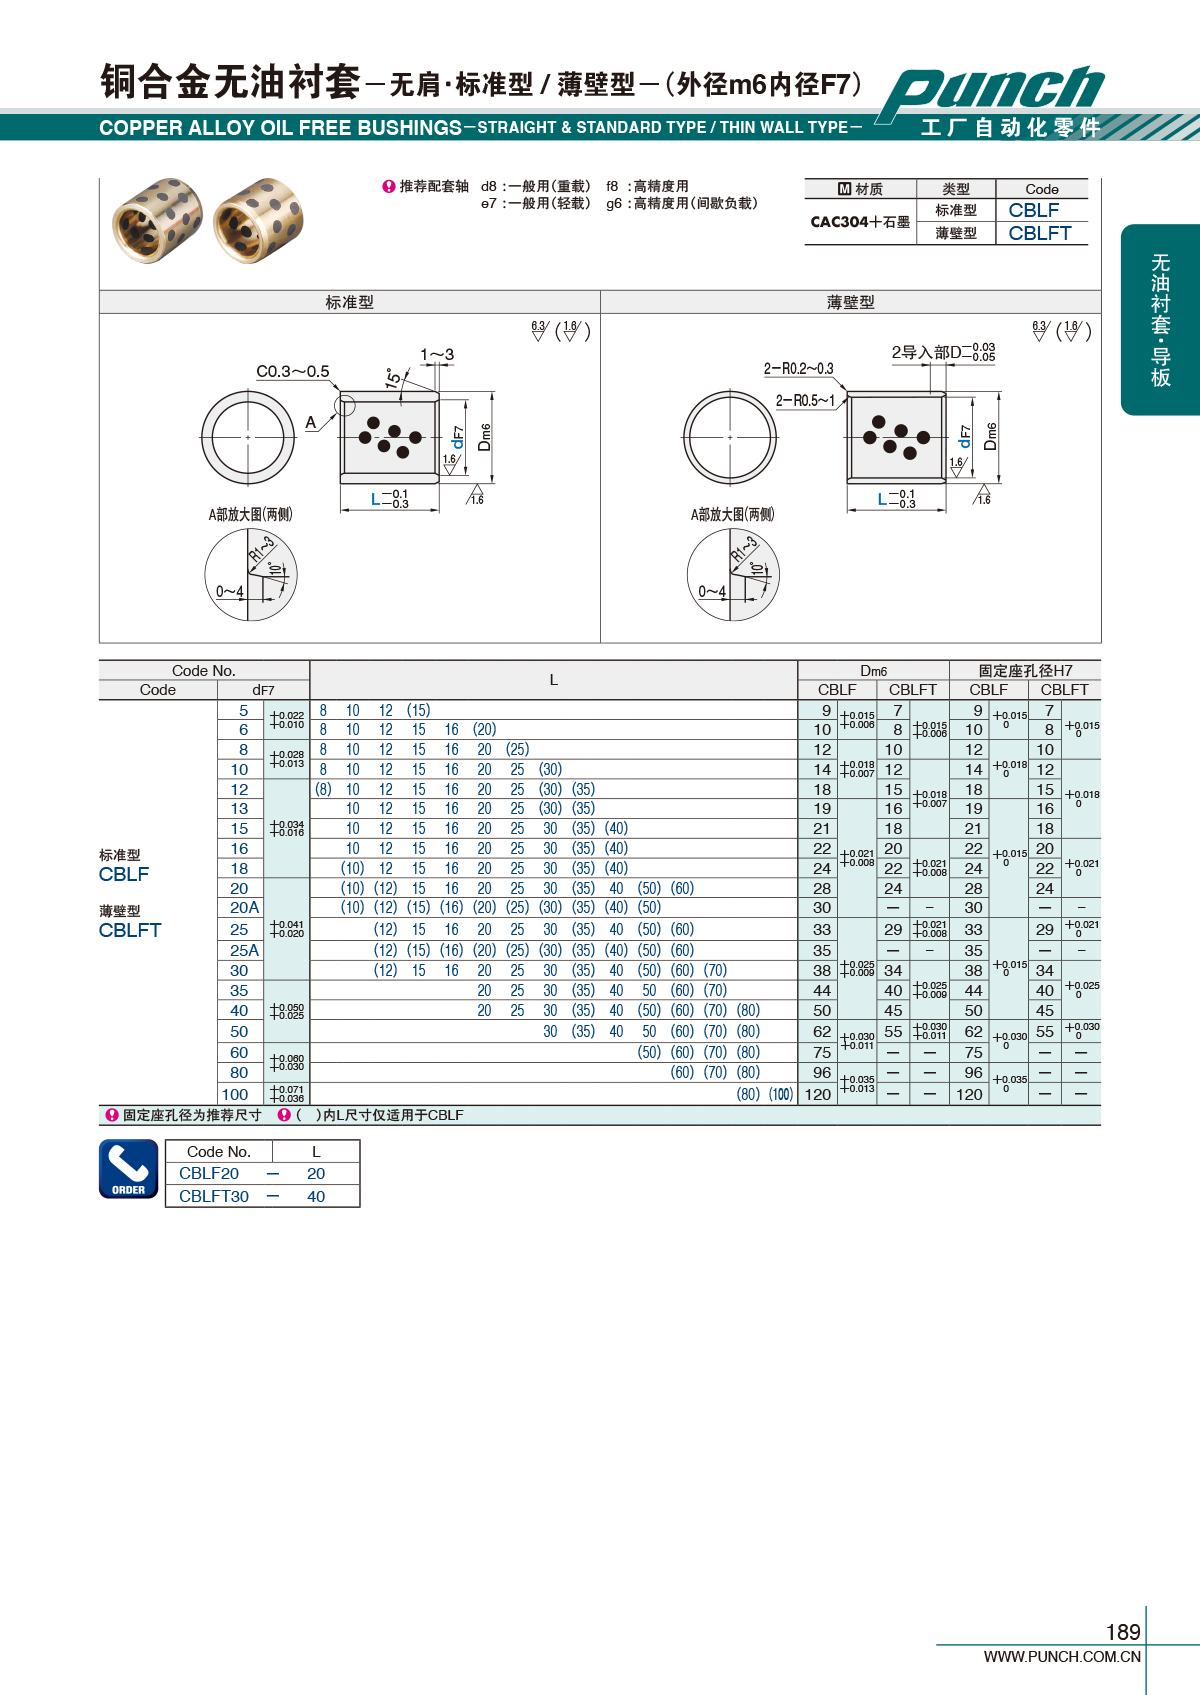This screenshot has height=1695, width=1200.
Task: Click the L column header of the size table
Action: click(x=554, y=680)
